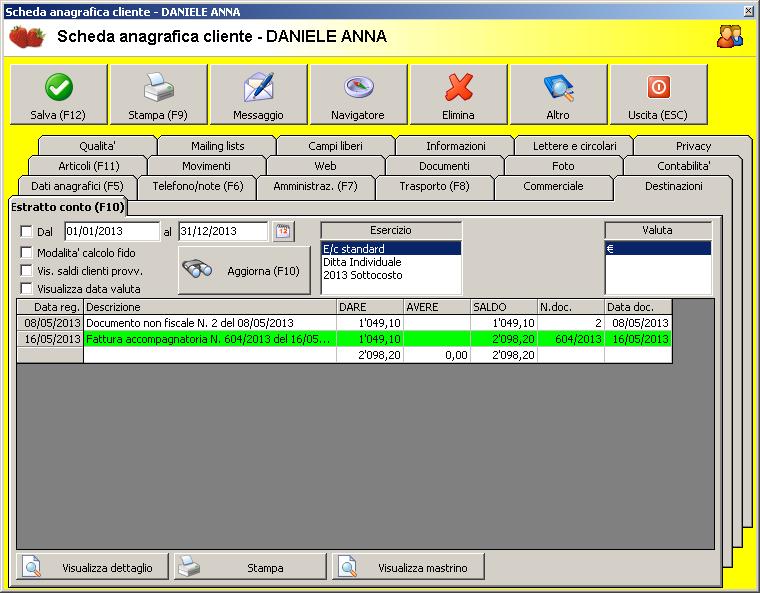Open the calendar date picker icon

pyautogui.click(x=284, y=231)
